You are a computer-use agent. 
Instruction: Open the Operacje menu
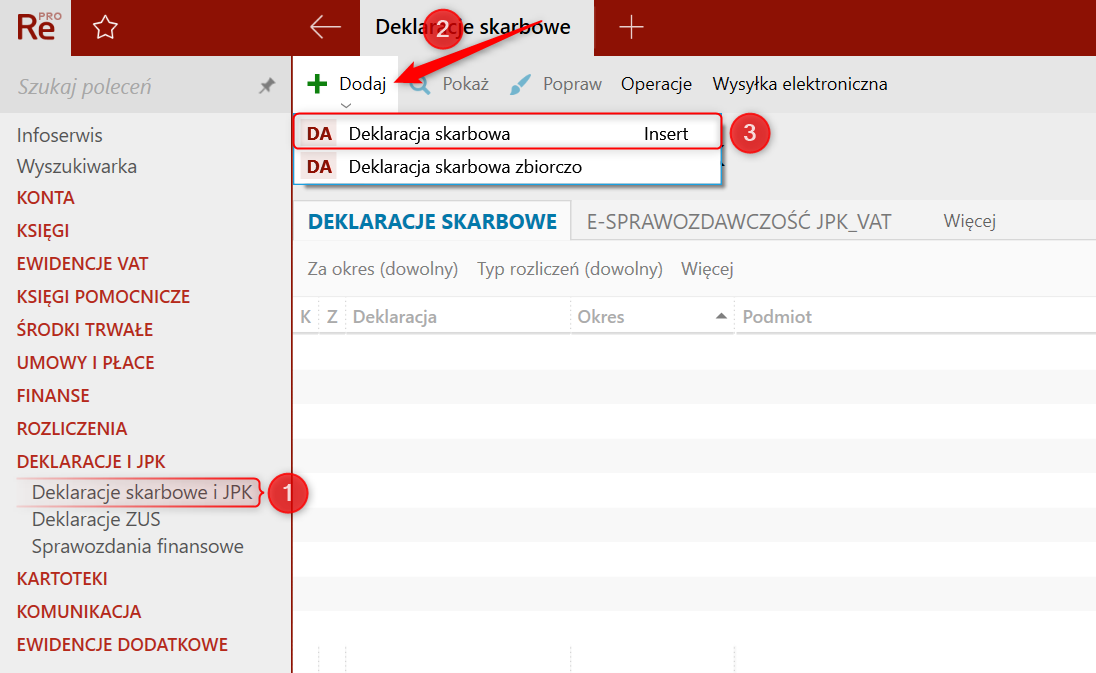[x=656, y=84]
